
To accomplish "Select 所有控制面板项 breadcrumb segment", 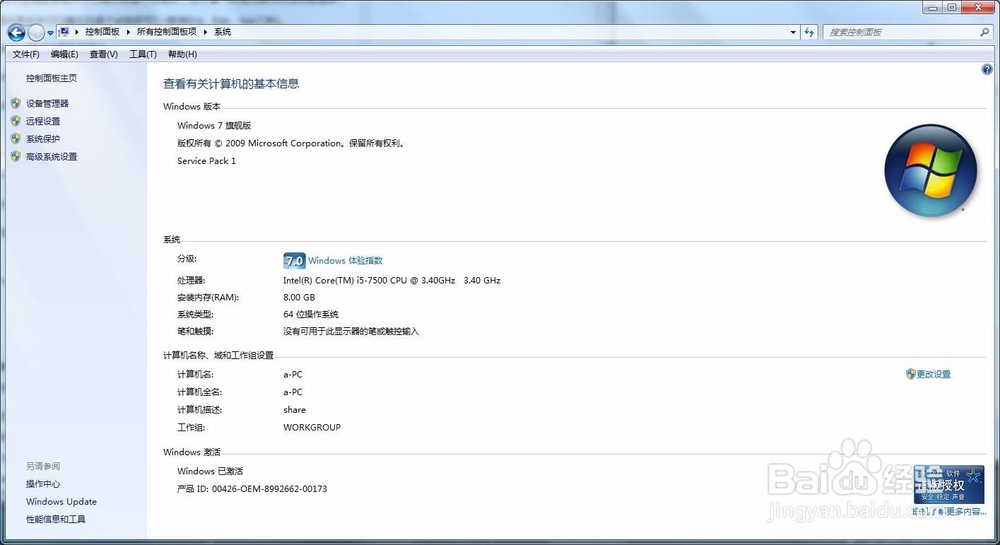I will (x=166, y=32).
